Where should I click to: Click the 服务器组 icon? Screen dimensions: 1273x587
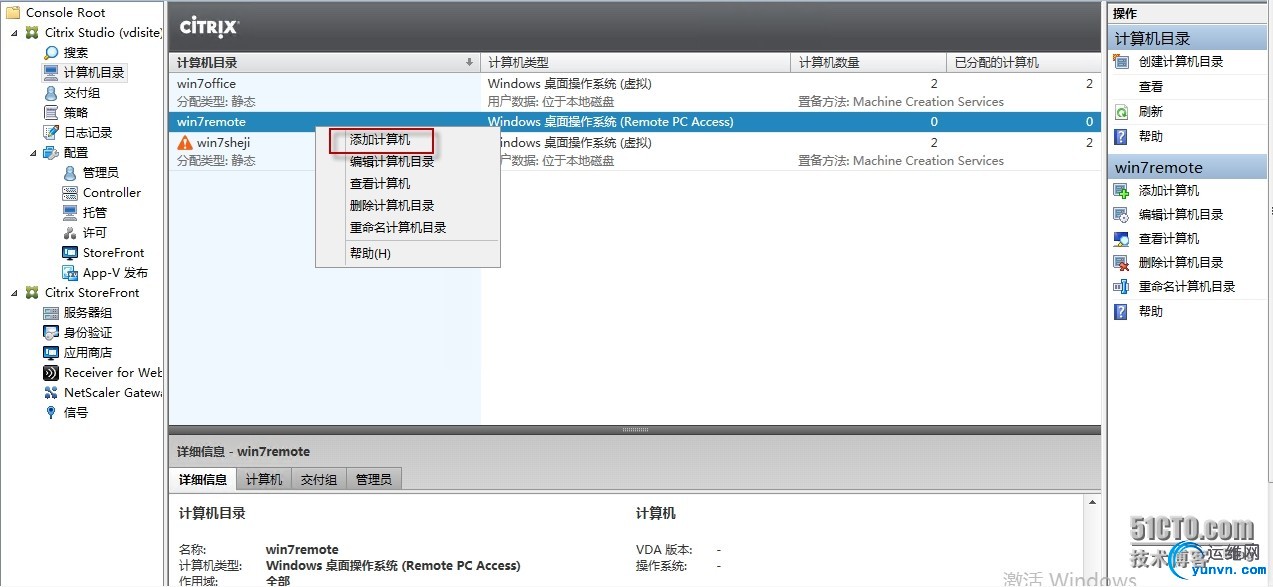[51, 312]
